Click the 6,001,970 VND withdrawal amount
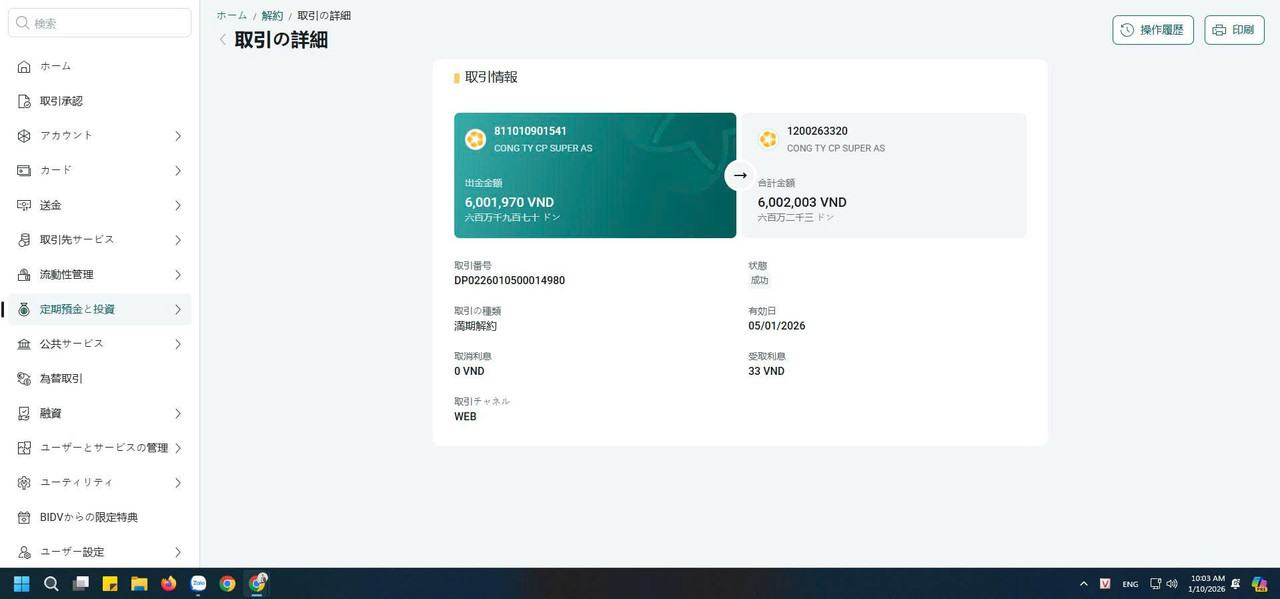This screenshot has height=599, width=1280. [x=509, y=202]
